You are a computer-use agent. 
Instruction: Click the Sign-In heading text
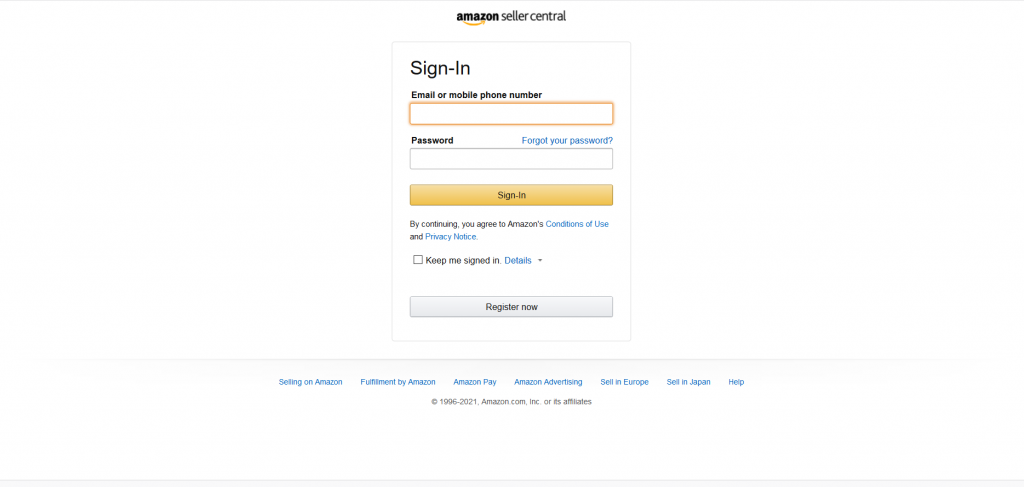click(440, 69)
